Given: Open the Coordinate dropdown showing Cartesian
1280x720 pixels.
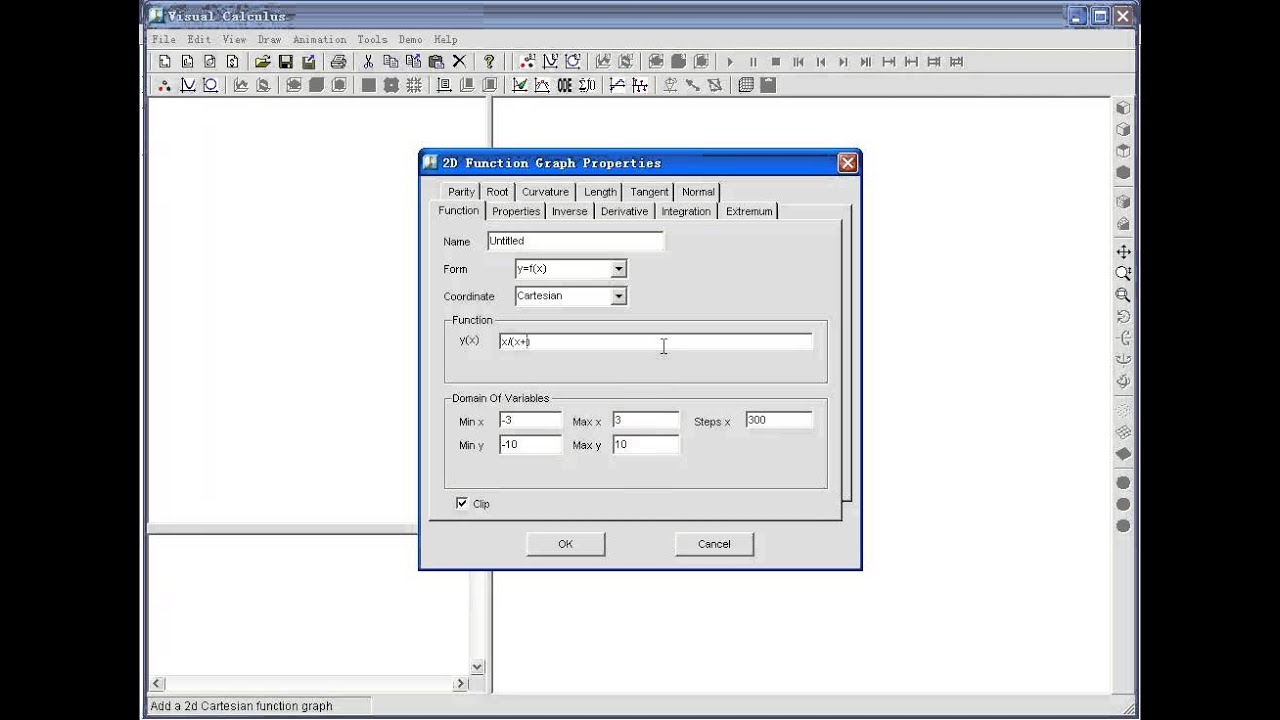Looking at the screenshot, I should pos(618,296).
